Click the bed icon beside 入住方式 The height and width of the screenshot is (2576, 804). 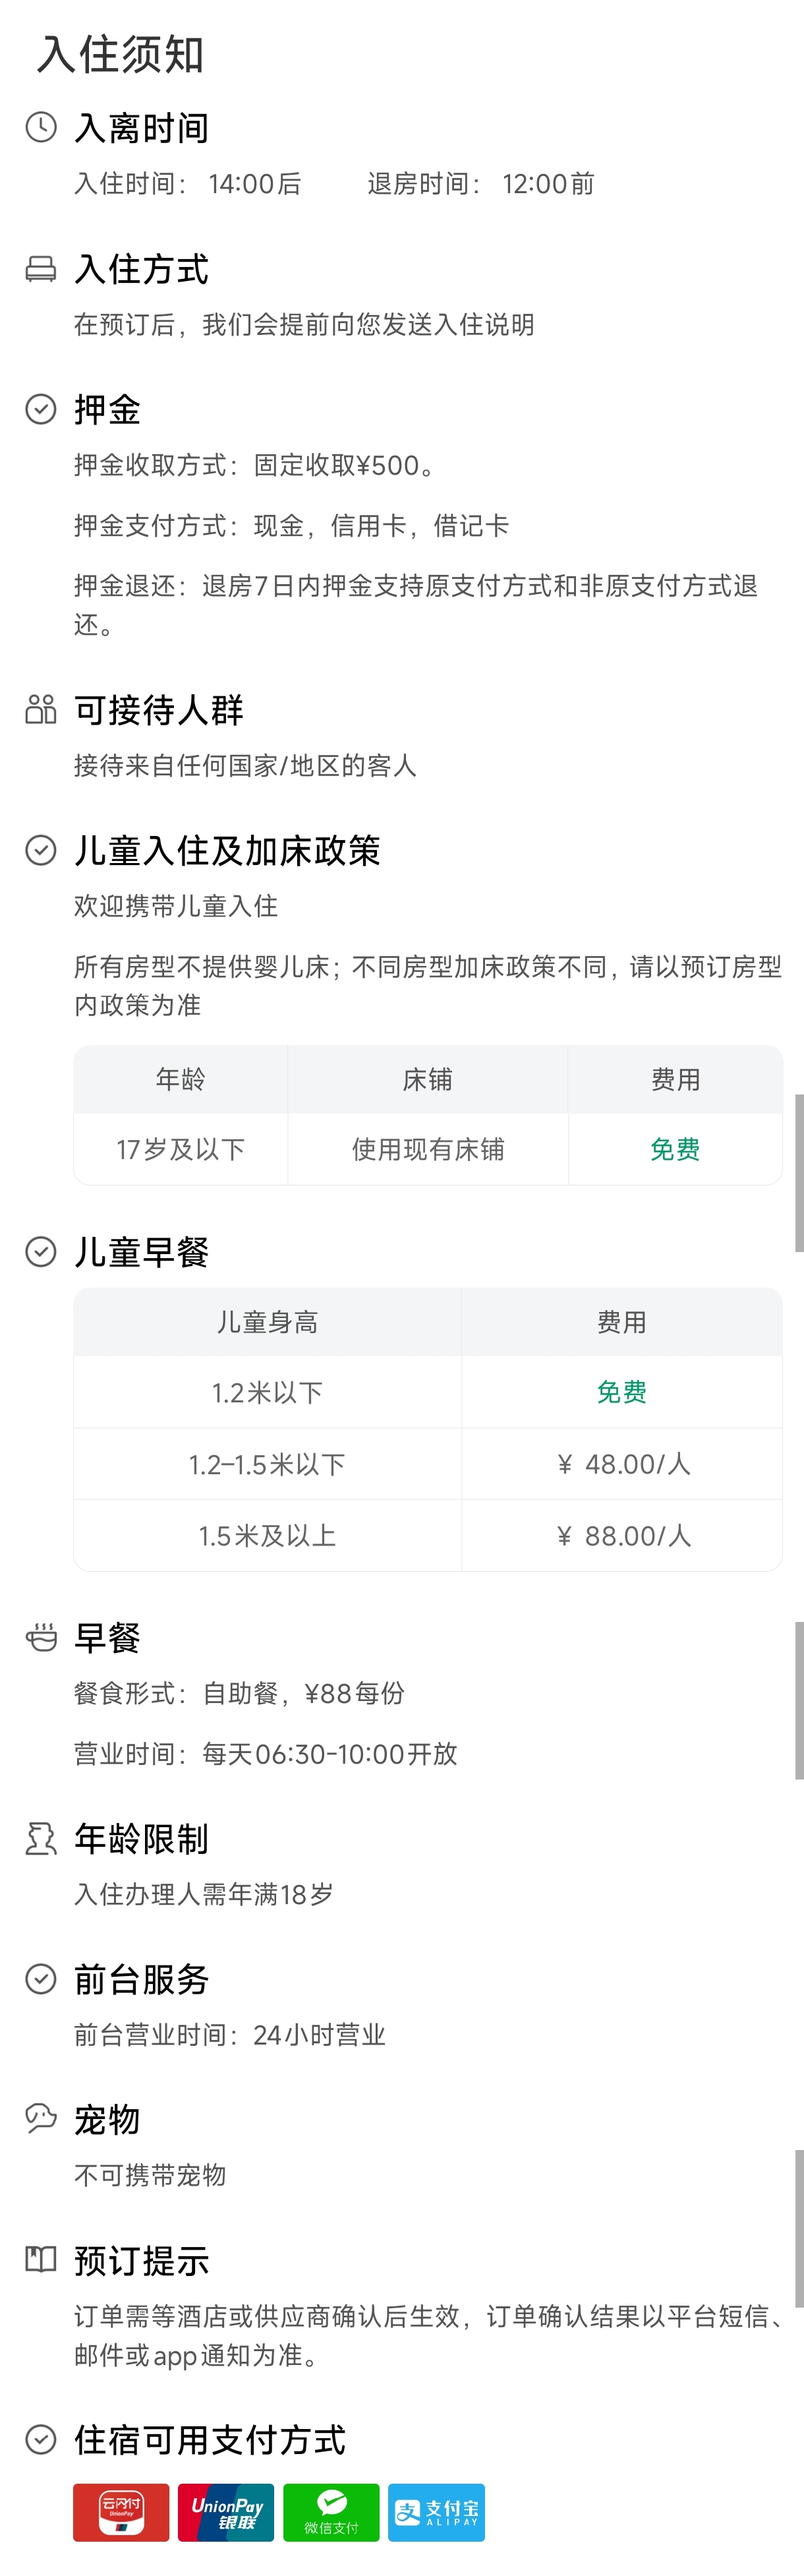[x=40, y=269]
